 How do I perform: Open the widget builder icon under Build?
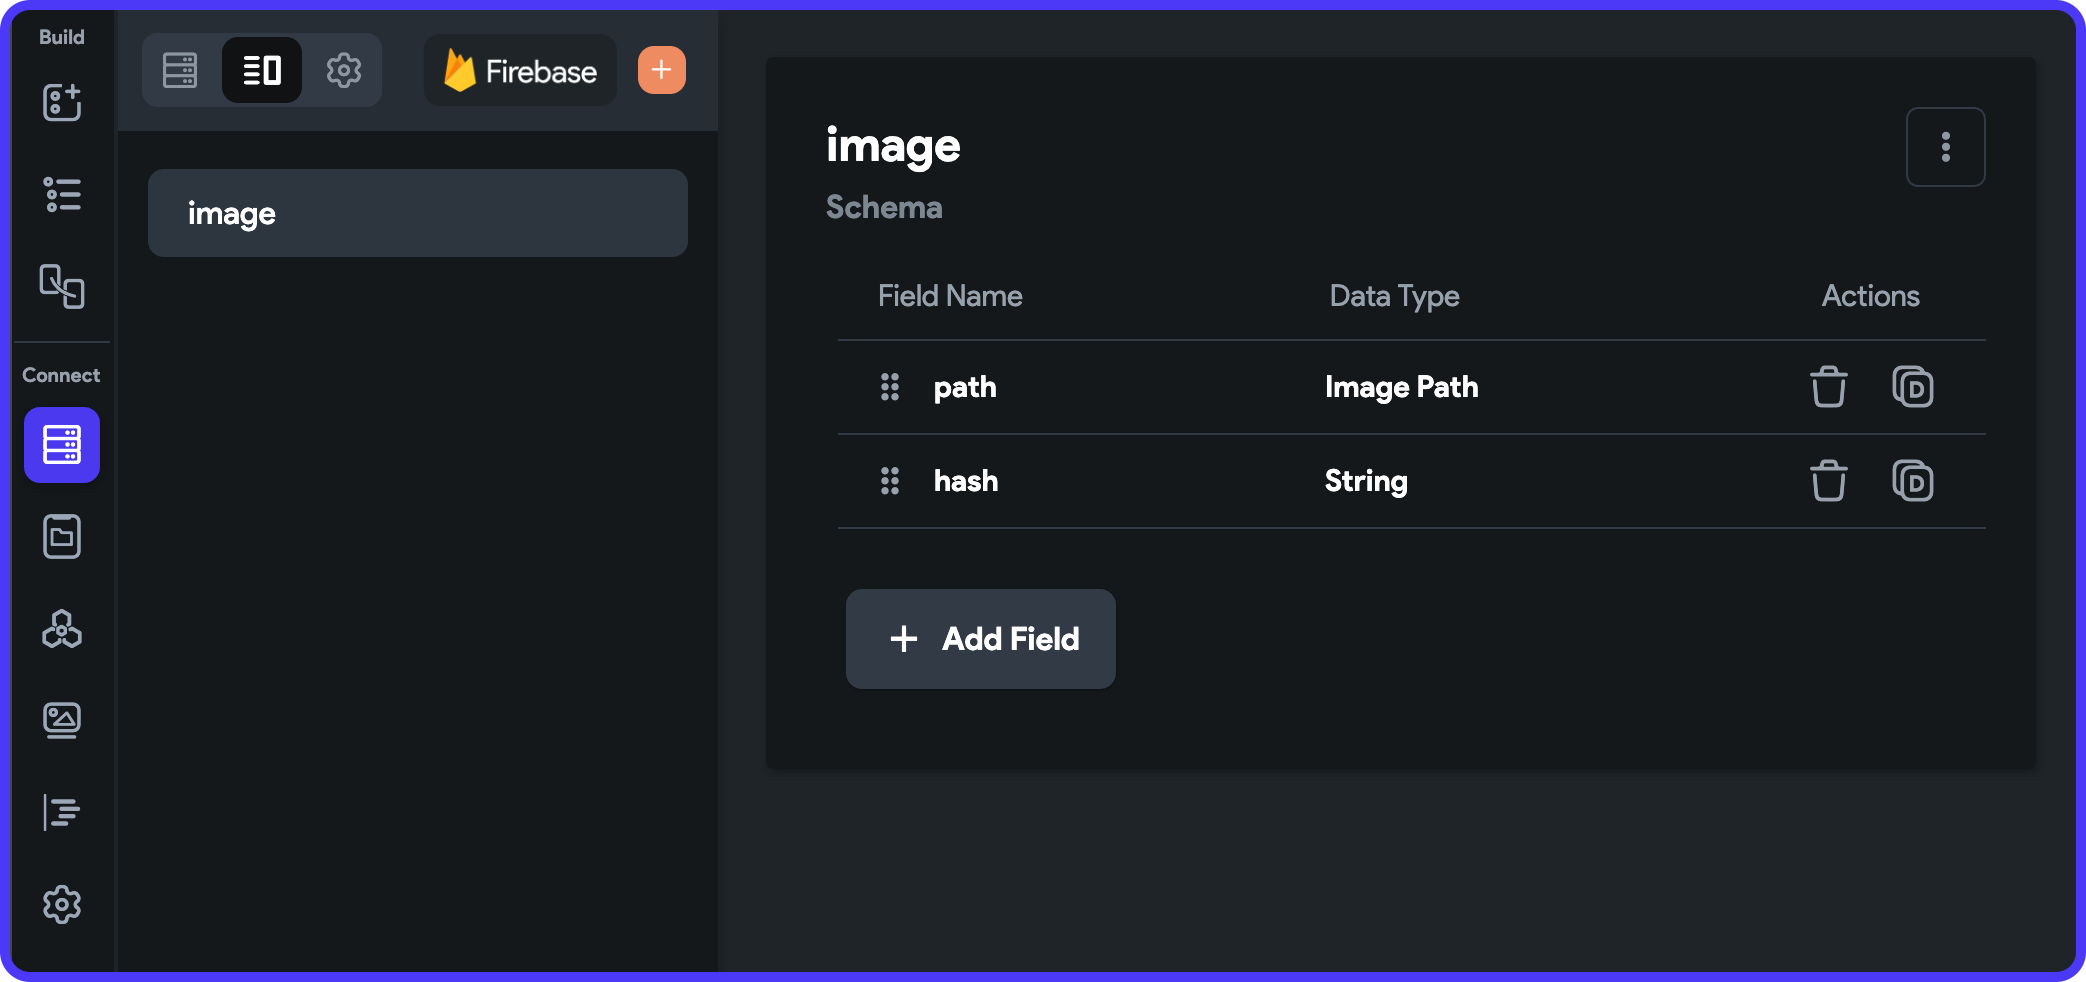pos(62,102)
